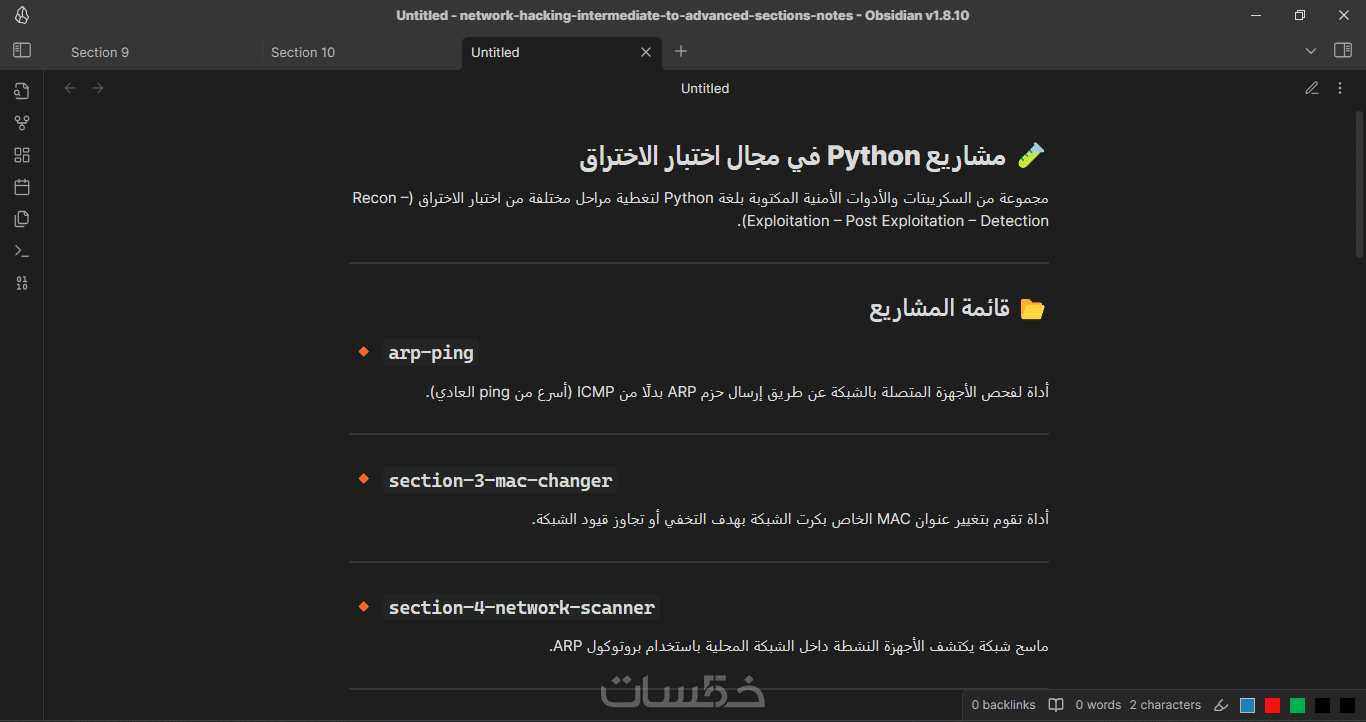This screenshot has height=722, width=1366.
Task: Open the quick switcher file search icon
Action: coord(22,91)
